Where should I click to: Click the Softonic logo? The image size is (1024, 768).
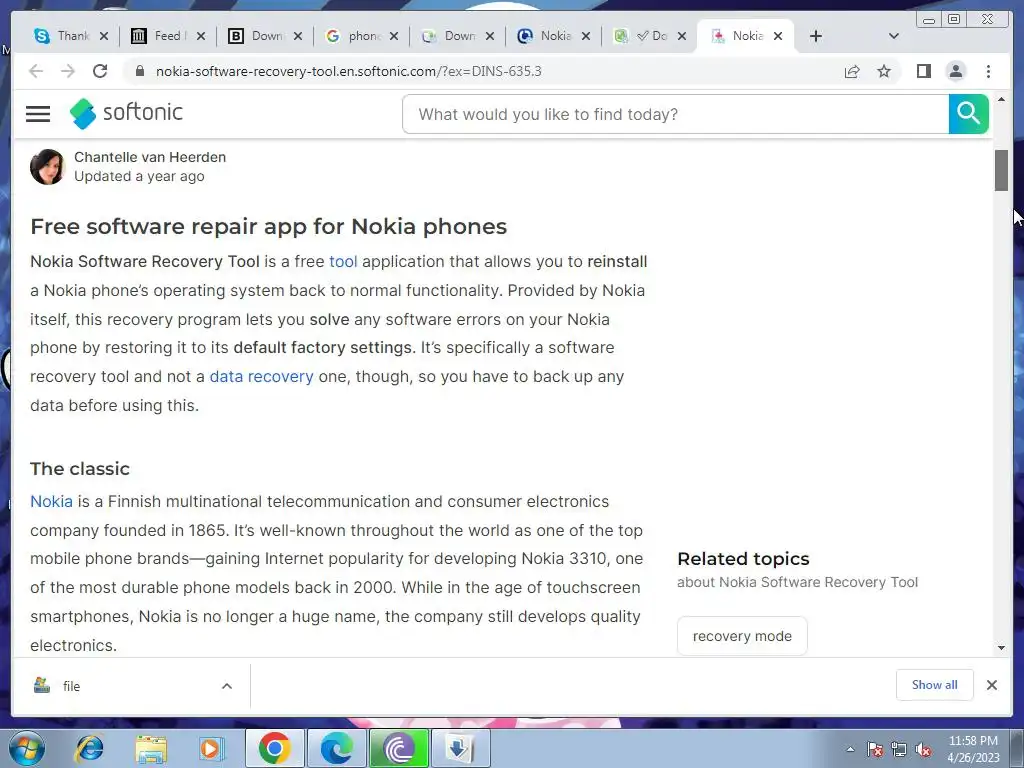click(x=126, y=113)
